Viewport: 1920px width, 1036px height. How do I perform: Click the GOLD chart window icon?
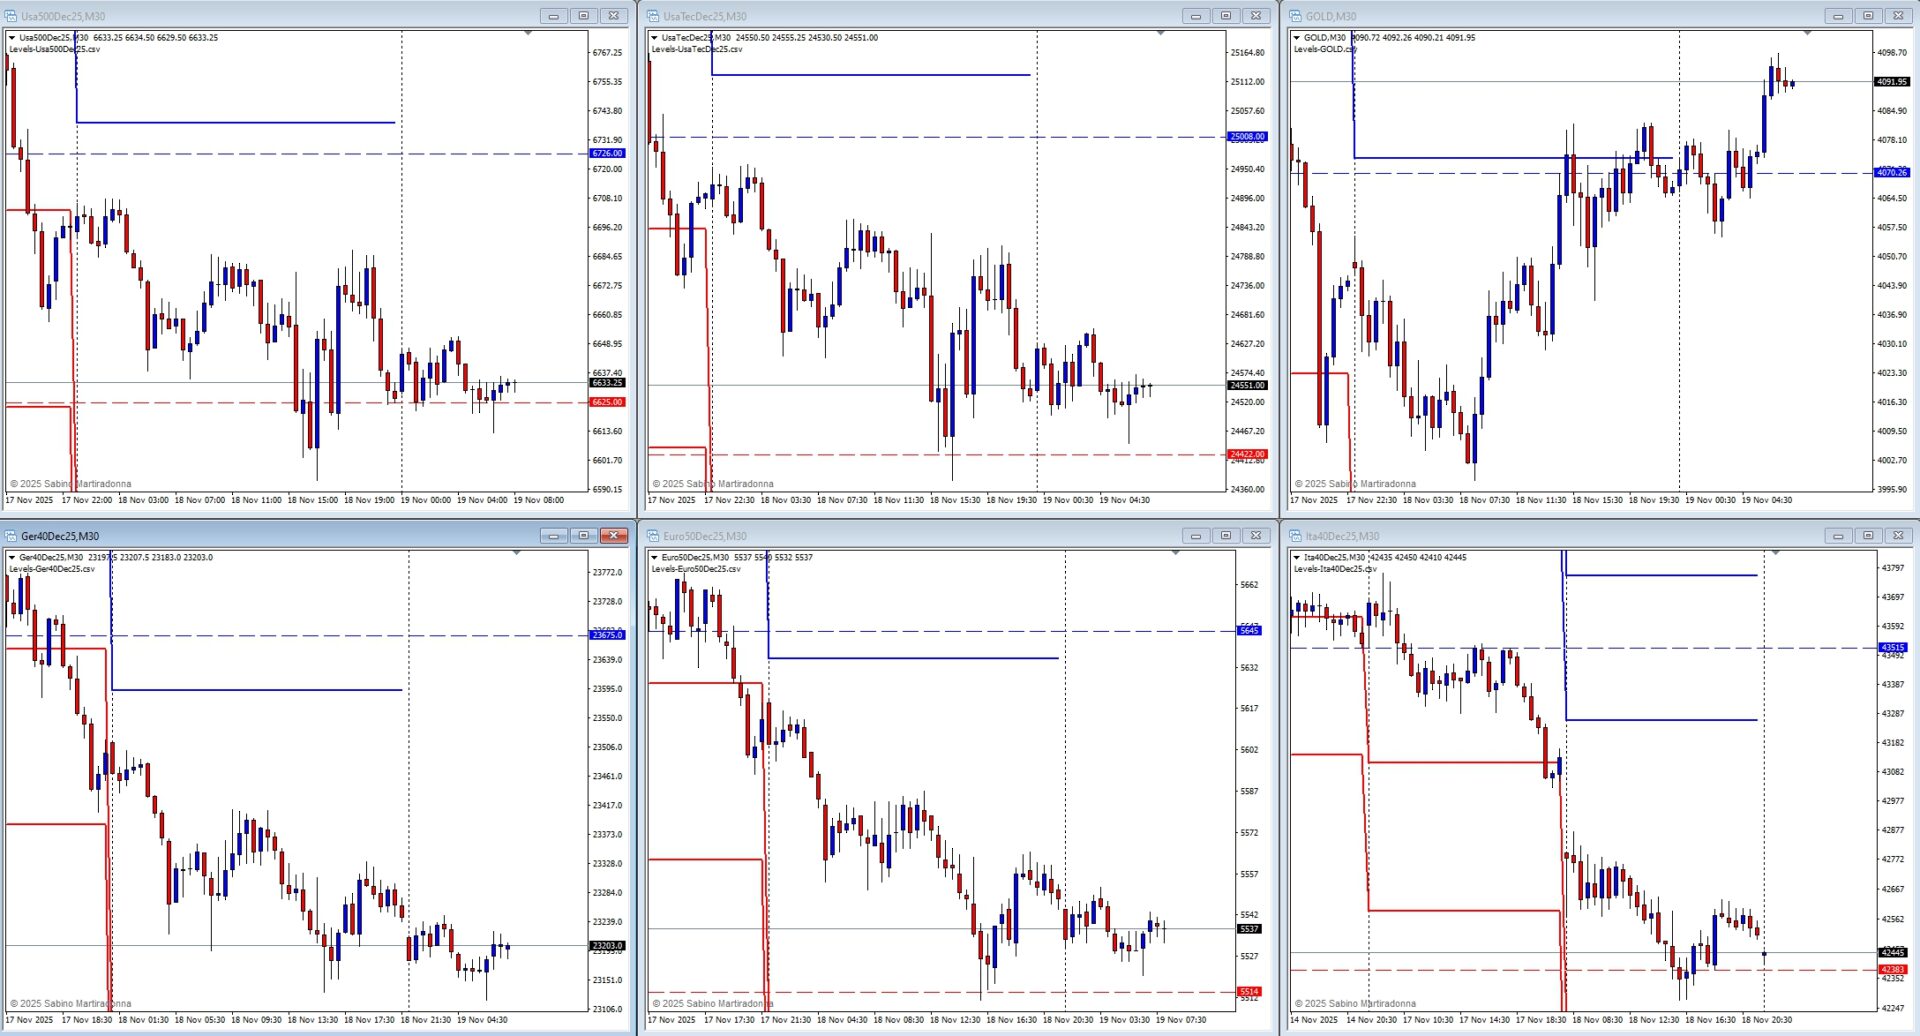pos(1295,16)
